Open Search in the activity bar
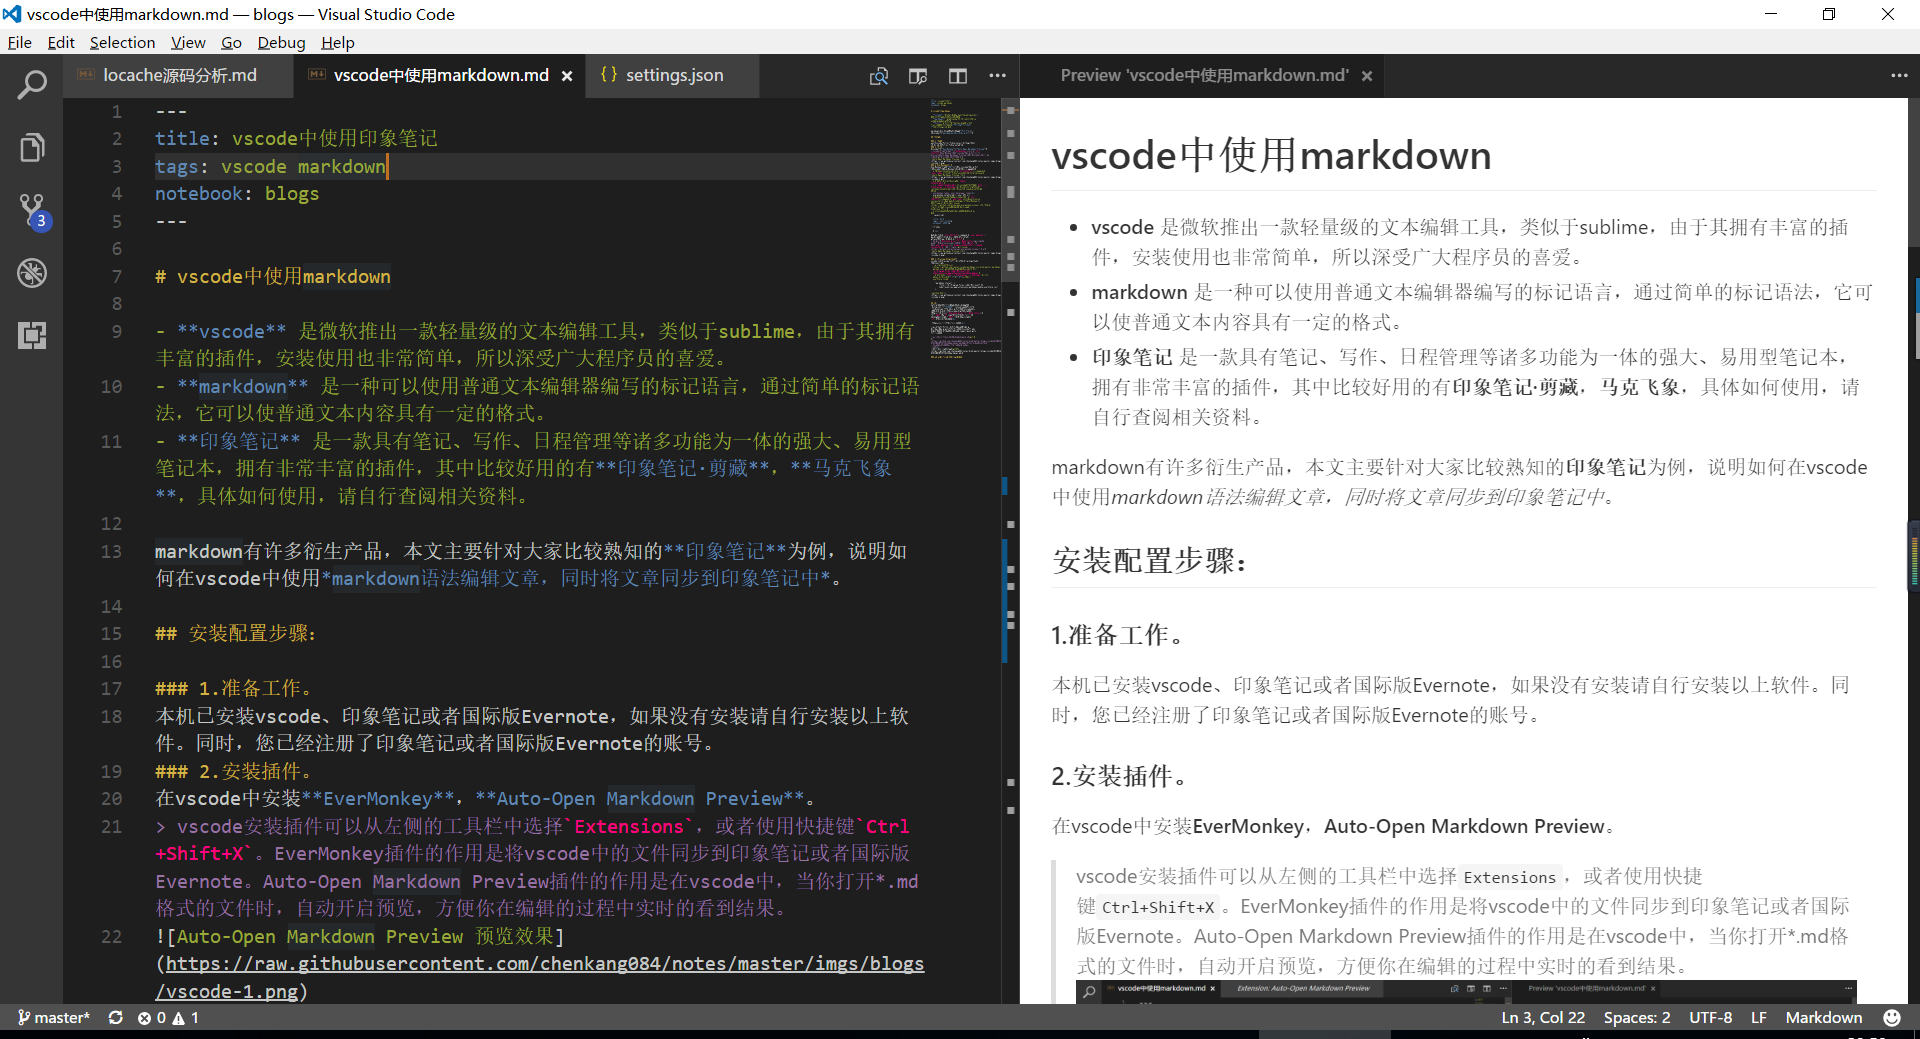 pos(33,85)
